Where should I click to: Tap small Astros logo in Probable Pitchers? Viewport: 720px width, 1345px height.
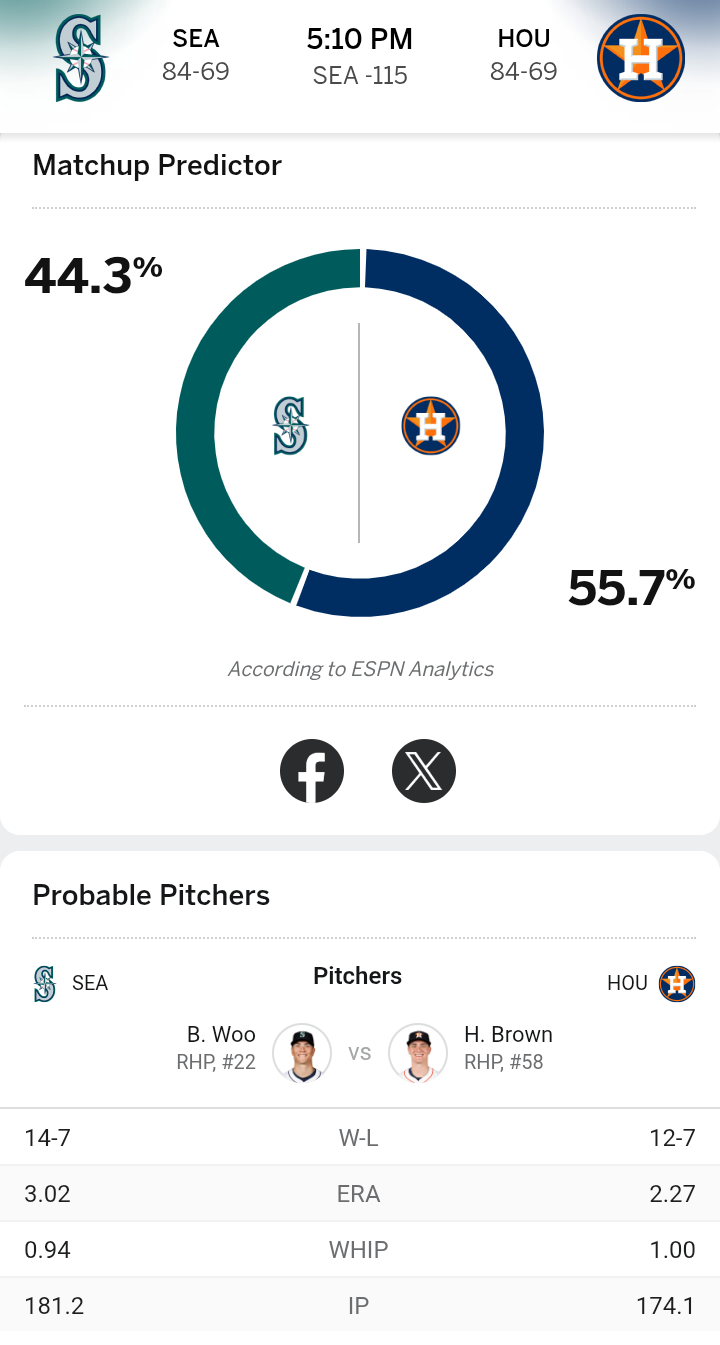pyautogui.click(x=677, y=984)
